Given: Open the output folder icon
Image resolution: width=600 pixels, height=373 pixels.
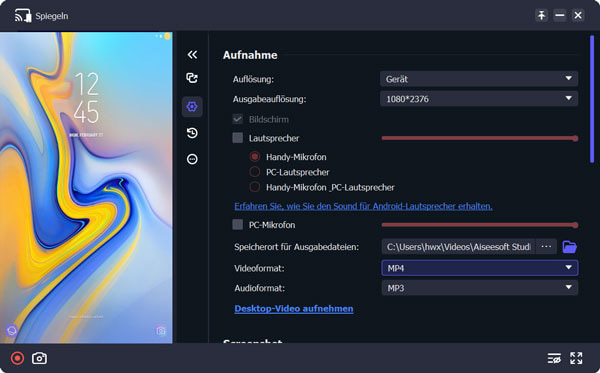Looking at the screenshot, I should click(x=569, y=247).
